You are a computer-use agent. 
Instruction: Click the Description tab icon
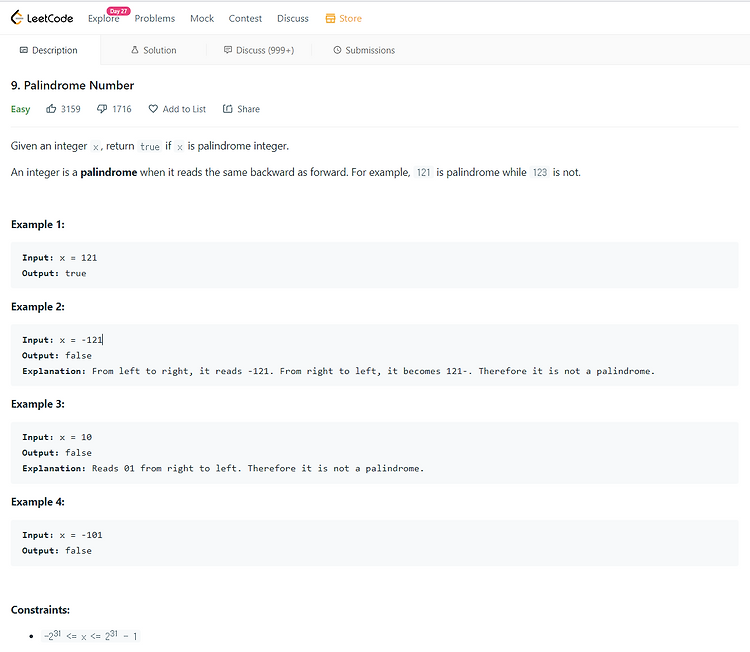[23, 50]
